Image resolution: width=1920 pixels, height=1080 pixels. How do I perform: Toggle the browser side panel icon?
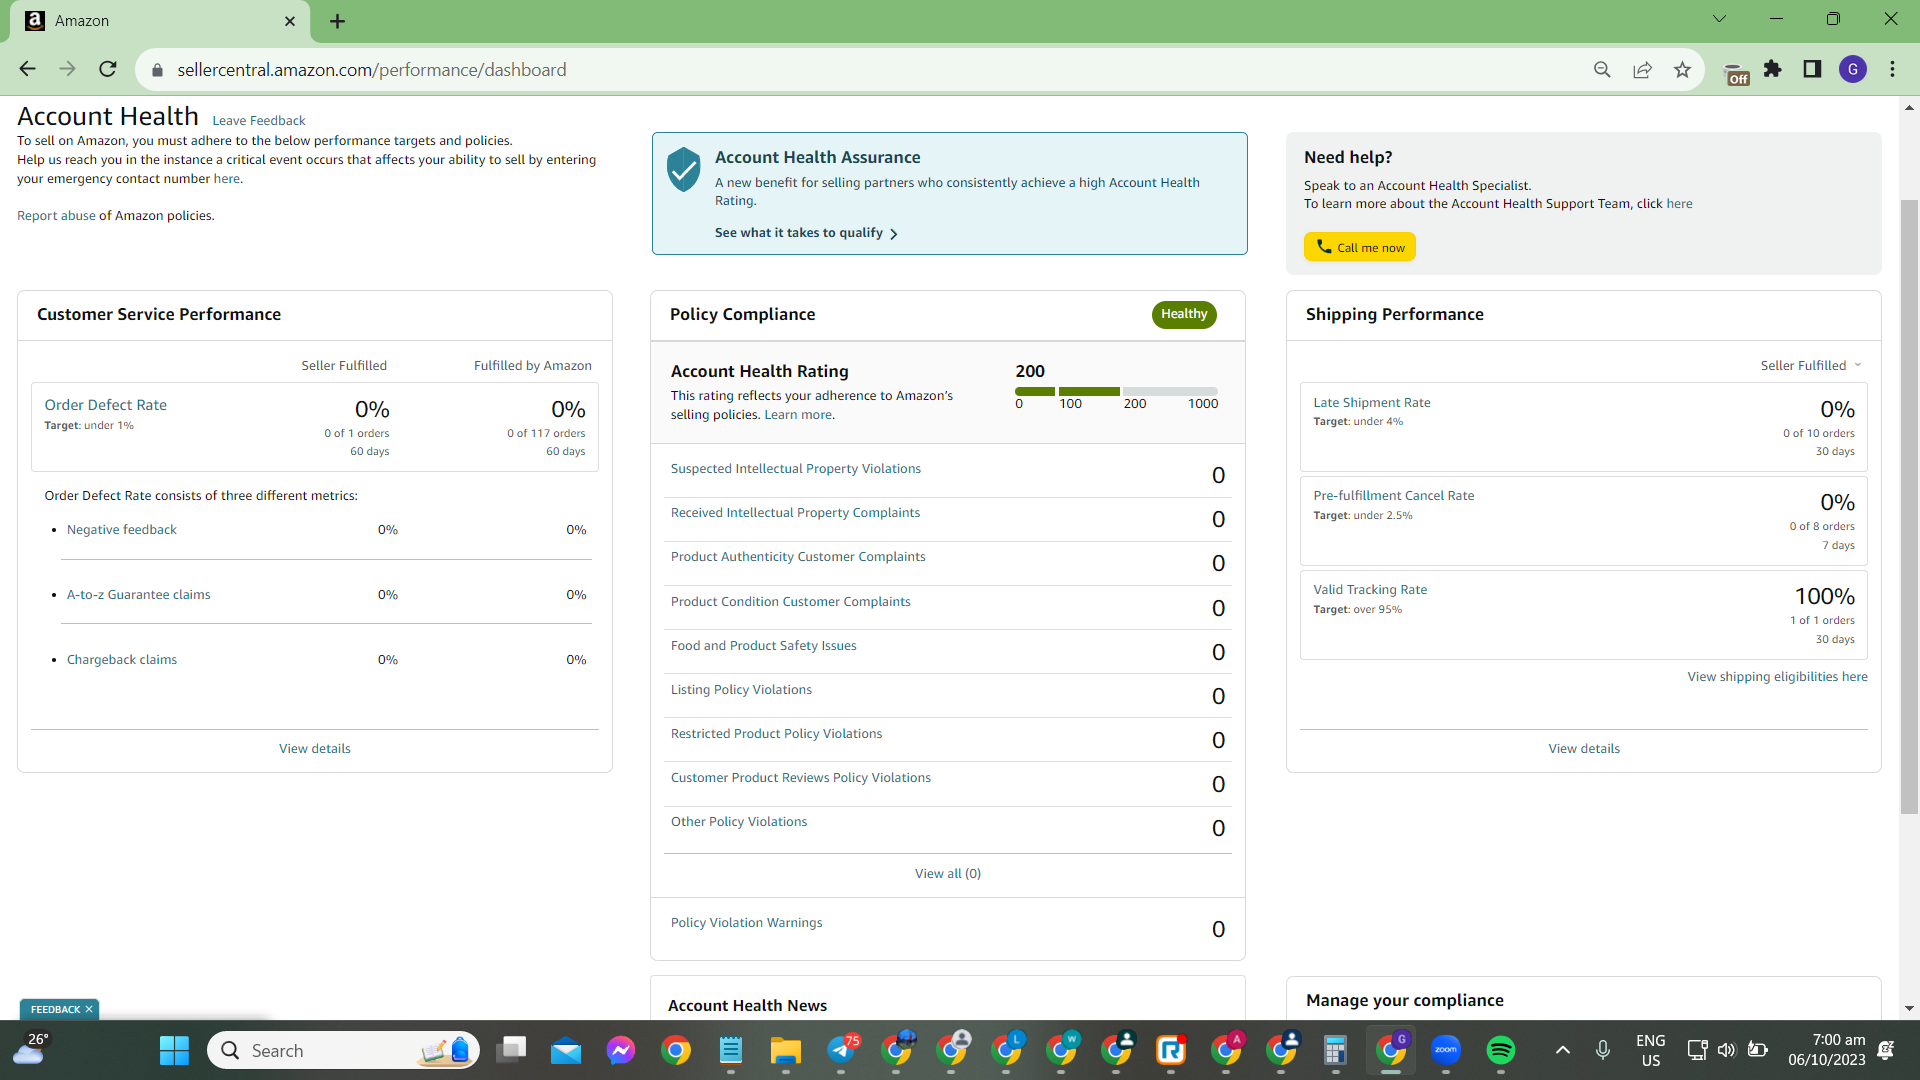(1812, 69)
